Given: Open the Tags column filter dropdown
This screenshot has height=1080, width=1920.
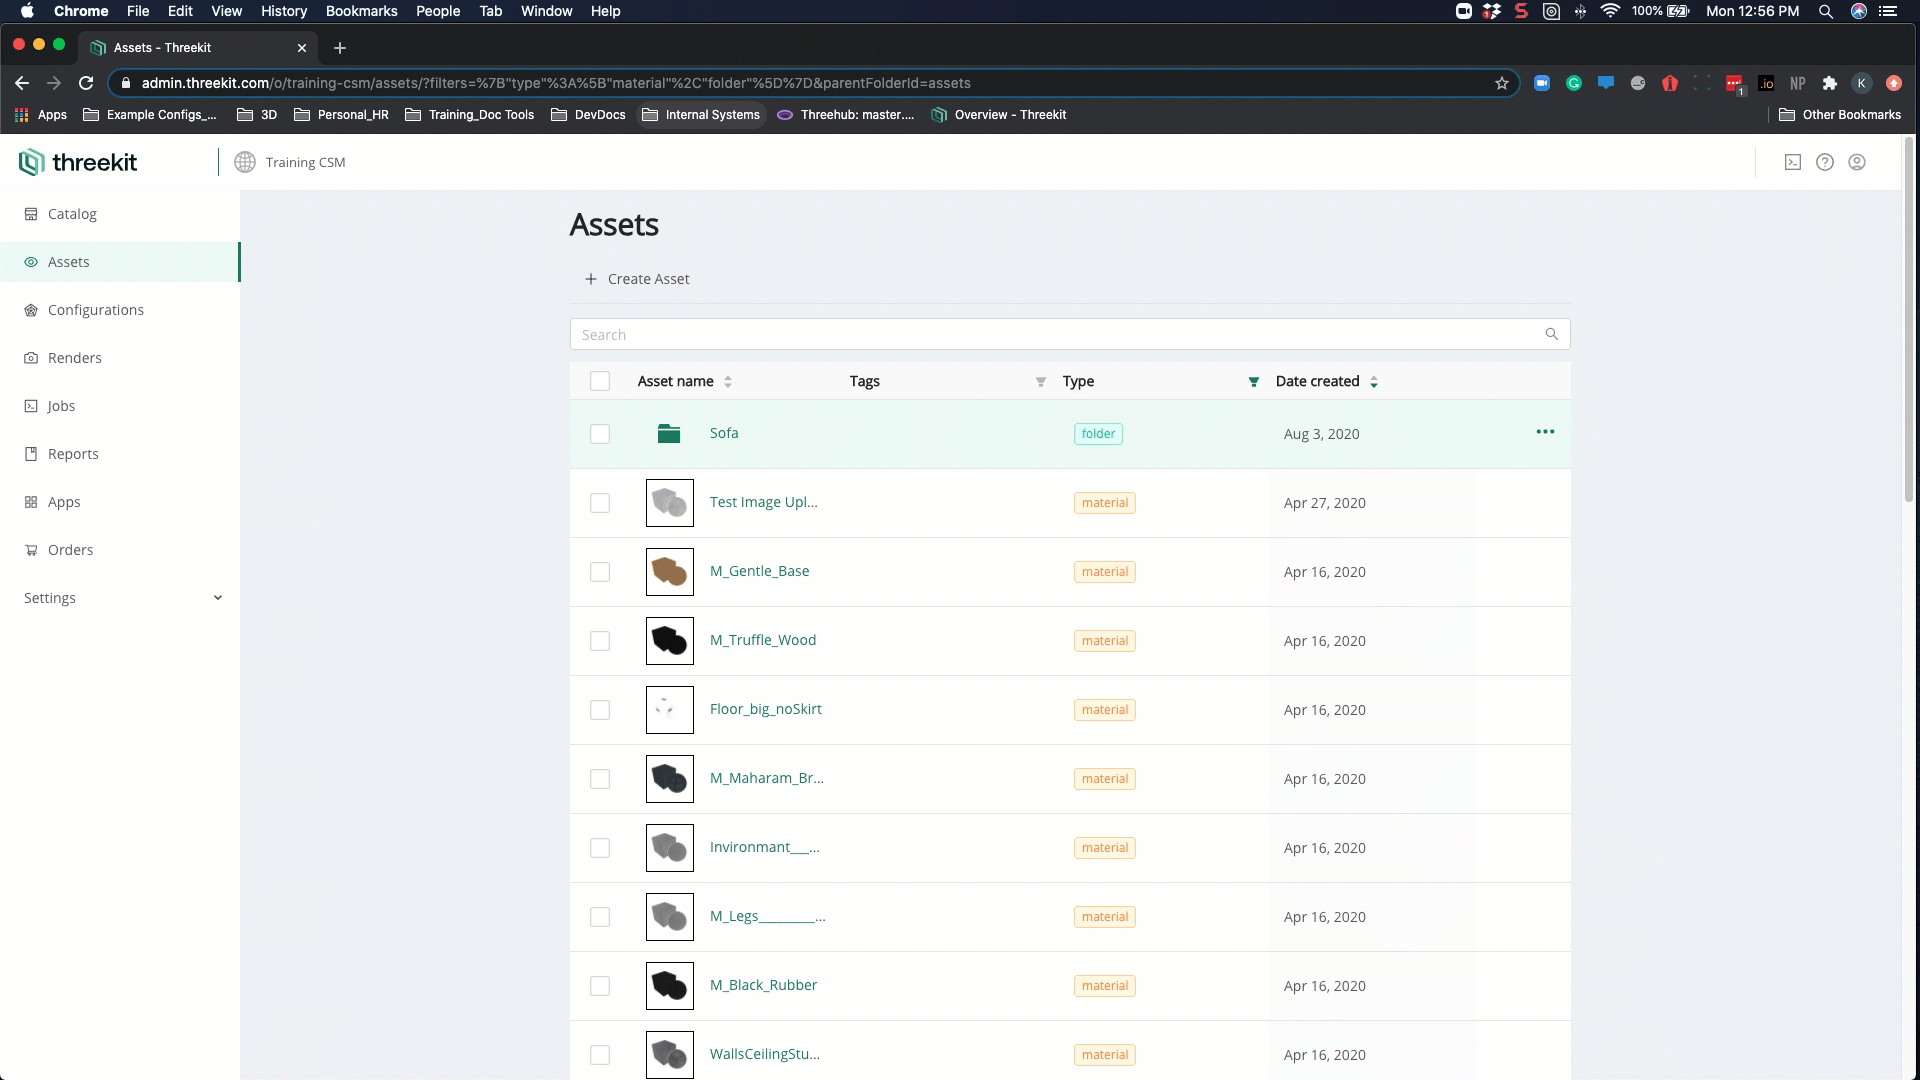Looking at the screenshot, I should coord(1040,382).
